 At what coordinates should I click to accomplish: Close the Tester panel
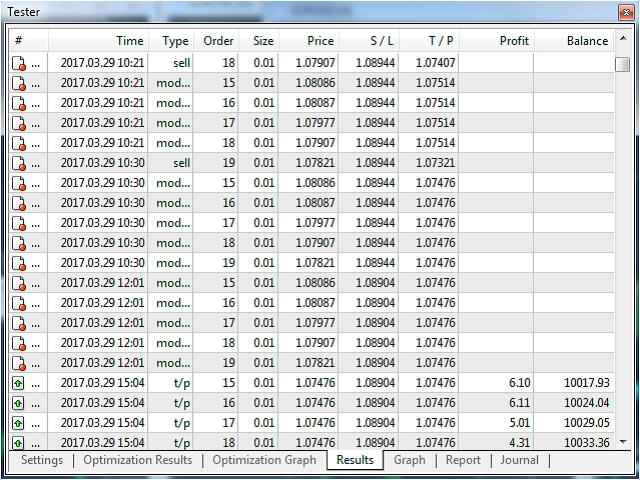(x=624, y=12)
